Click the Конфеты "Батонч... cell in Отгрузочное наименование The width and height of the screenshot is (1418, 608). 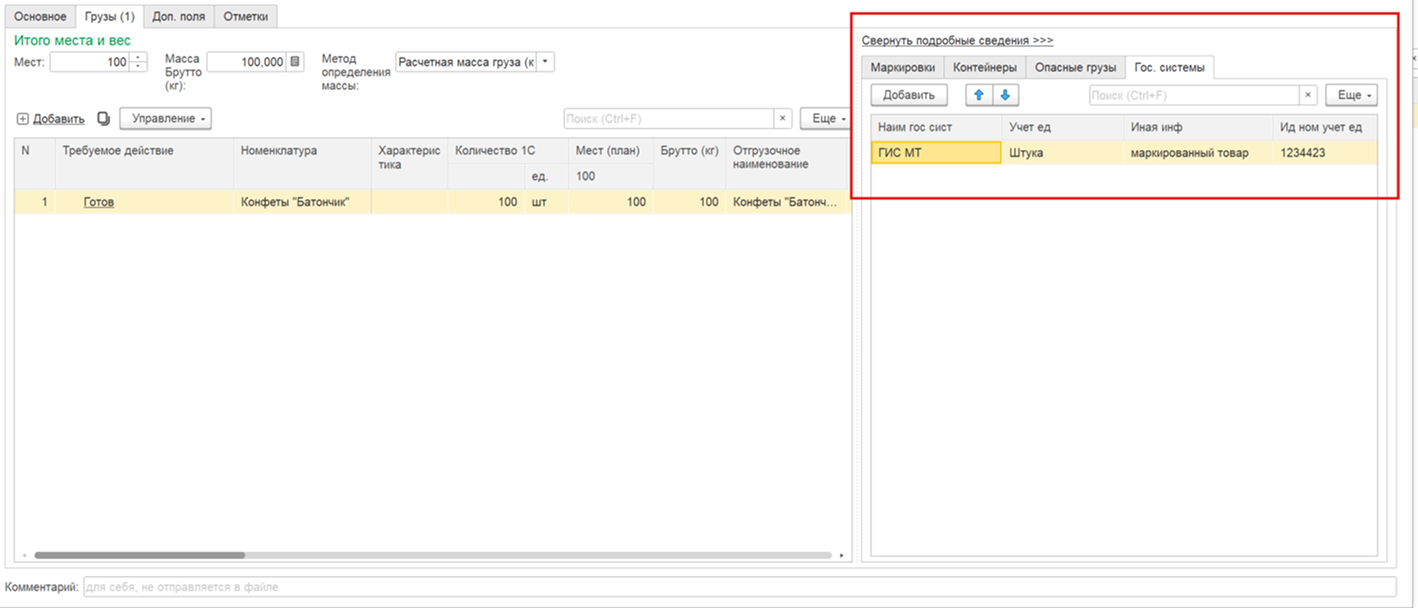(x=787, y=202)
